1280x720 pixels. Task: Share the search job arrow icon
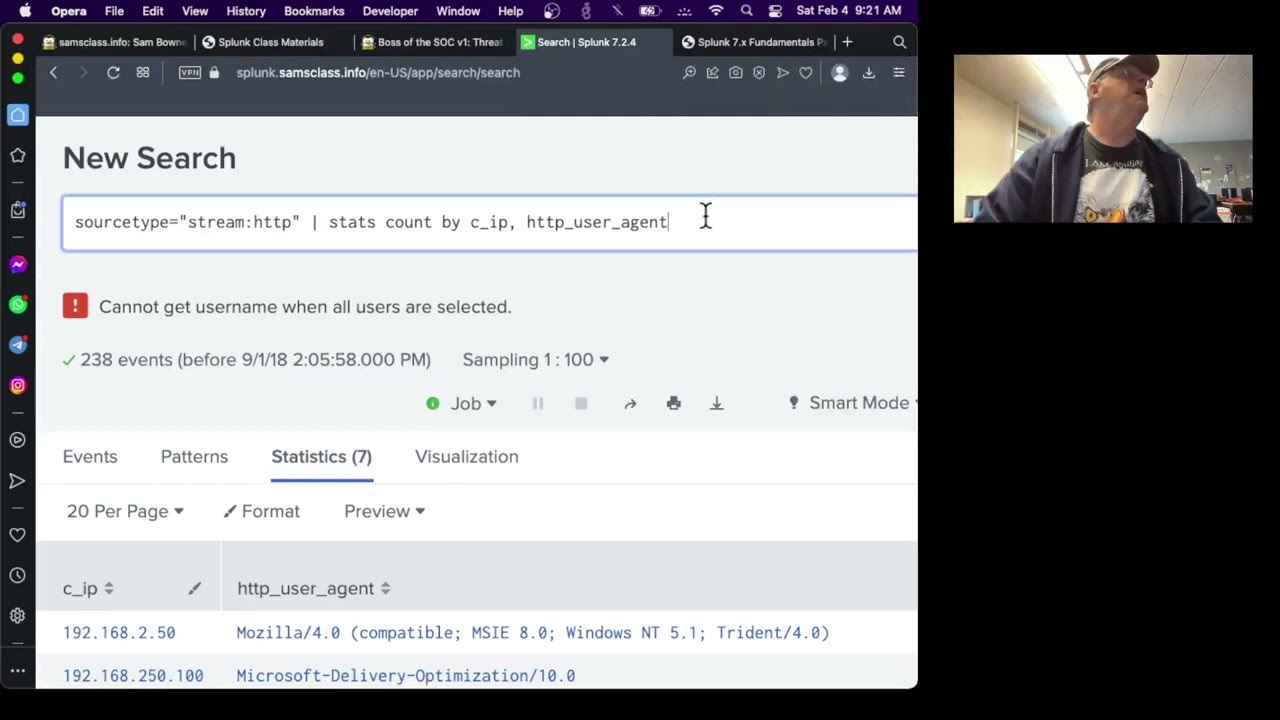(x=630, y=403)
